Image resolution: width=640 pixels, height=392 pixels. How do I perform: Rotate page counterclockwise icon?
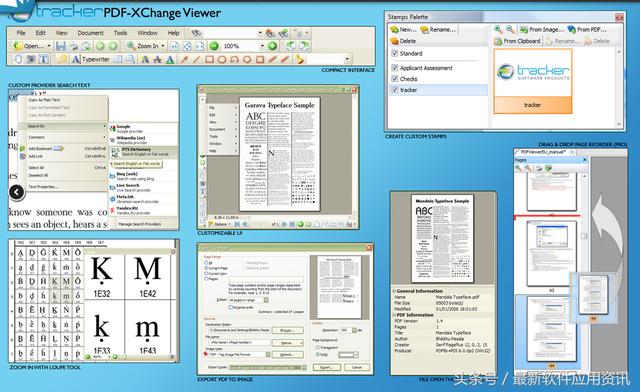pos(291,46)
